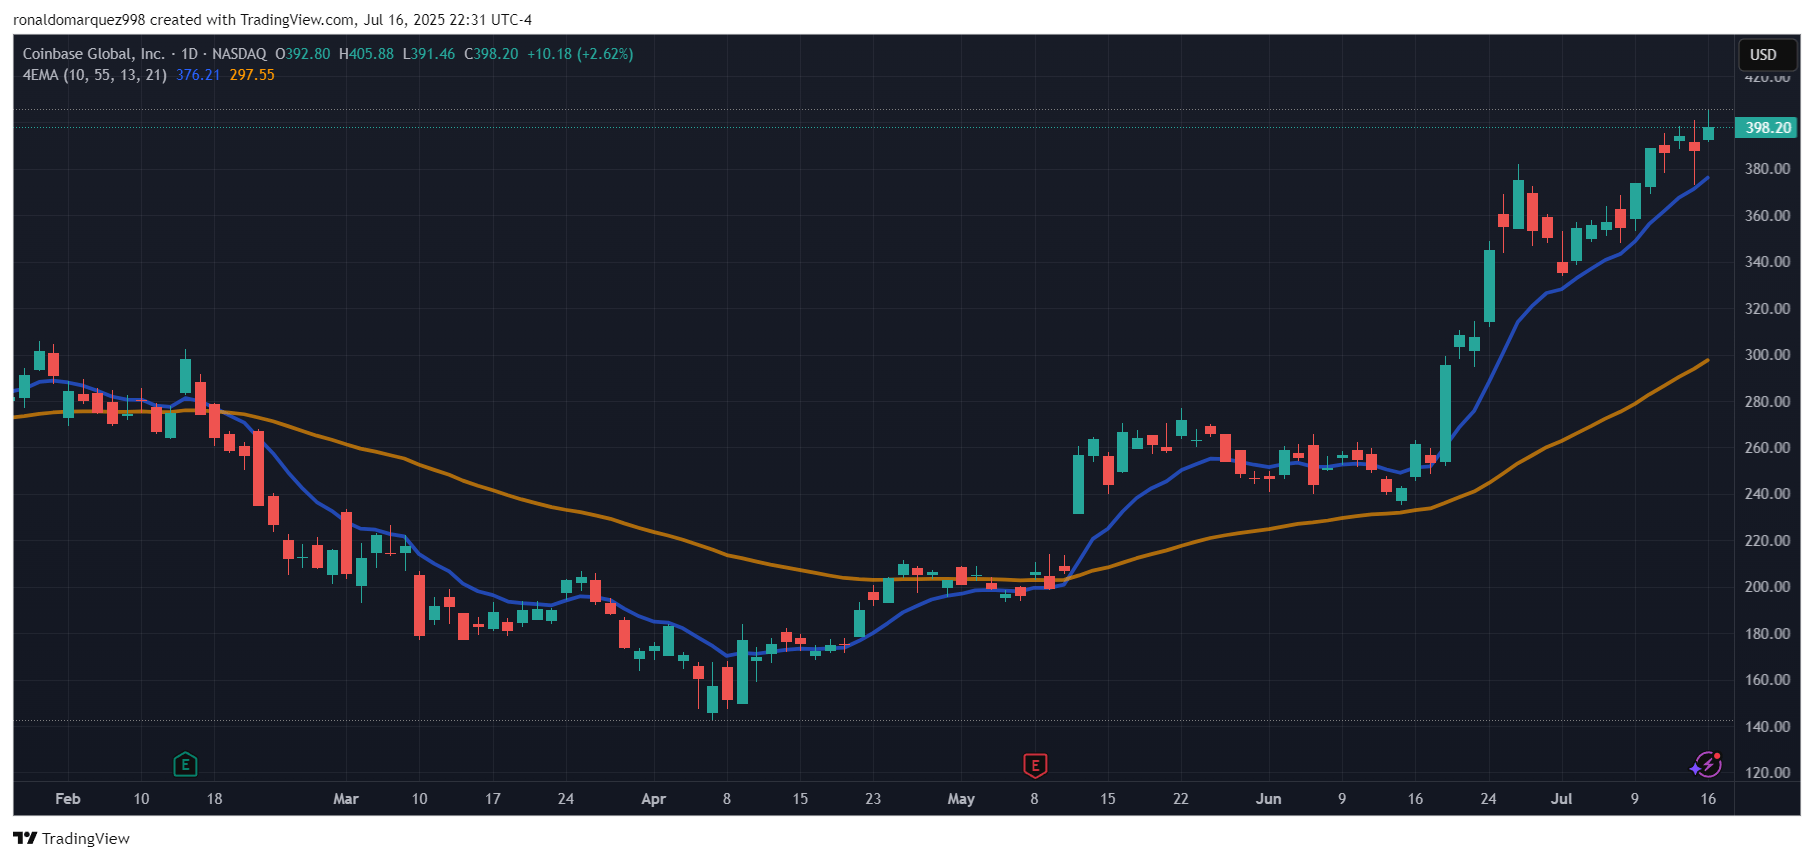This screenshot has width=1814, height=860.
Task: Click the 260.00 price axis label
Action: 1767,448
